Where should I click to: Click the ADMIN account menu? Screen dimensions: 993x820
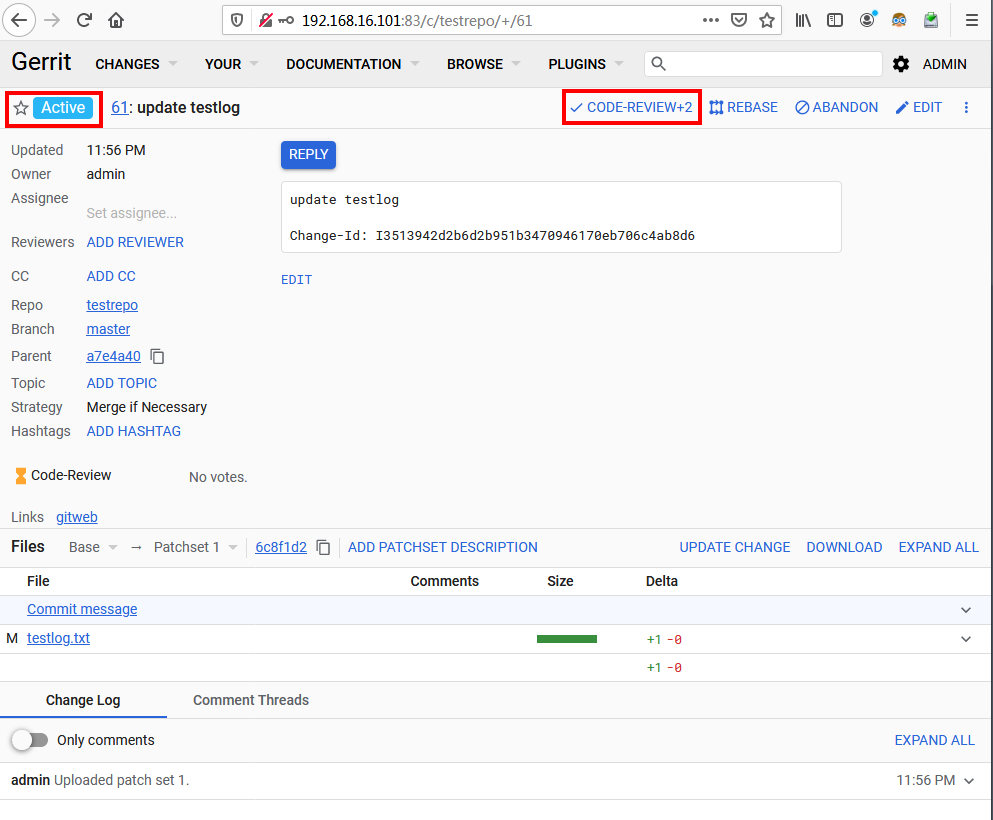944,64
